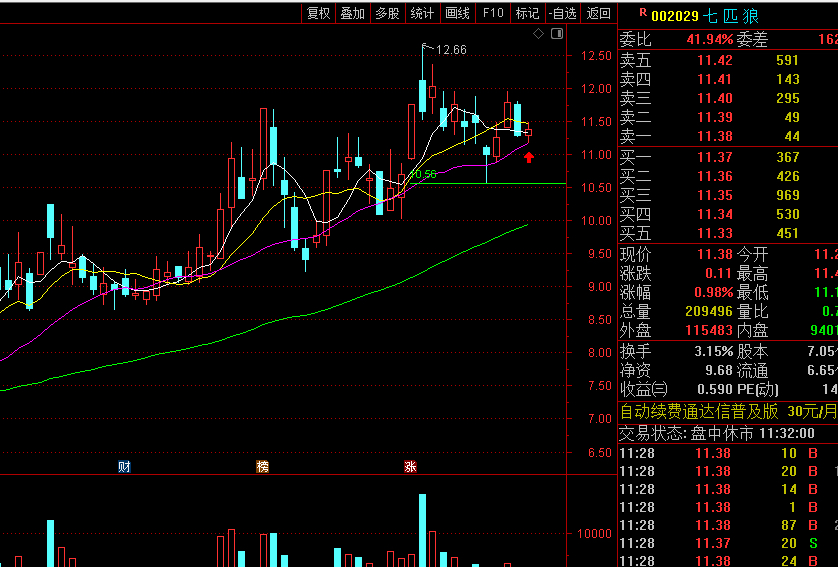Click the 委比 41.94% value
This screenshot has height=567, width=838.
(x=710, y=40)
